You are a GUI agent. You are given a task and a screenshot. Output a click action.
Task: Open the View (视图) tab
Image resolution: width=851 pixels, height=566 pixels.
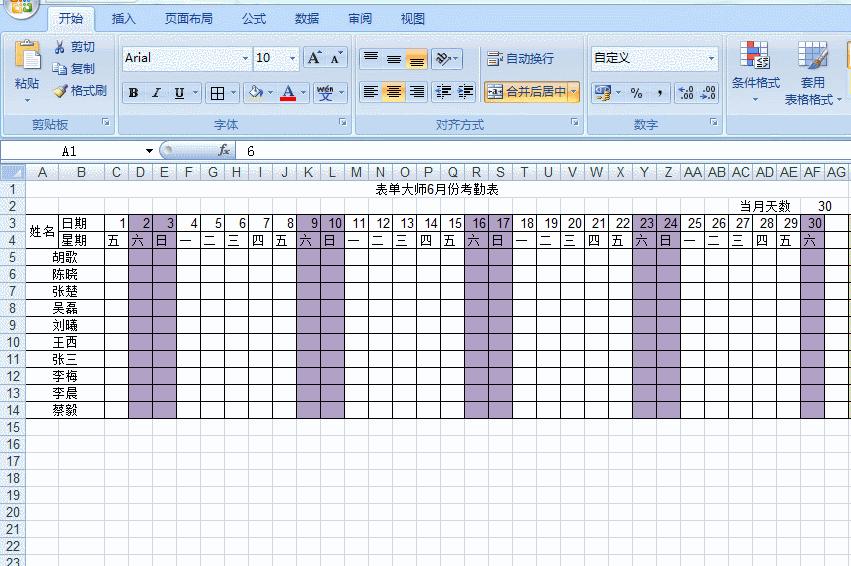pyautogui.click(x=412, y=18)
